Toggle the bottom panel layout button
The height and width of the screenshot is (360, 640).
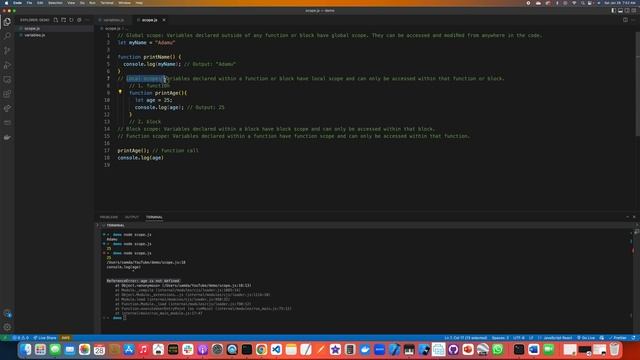(x=620, y=11)
